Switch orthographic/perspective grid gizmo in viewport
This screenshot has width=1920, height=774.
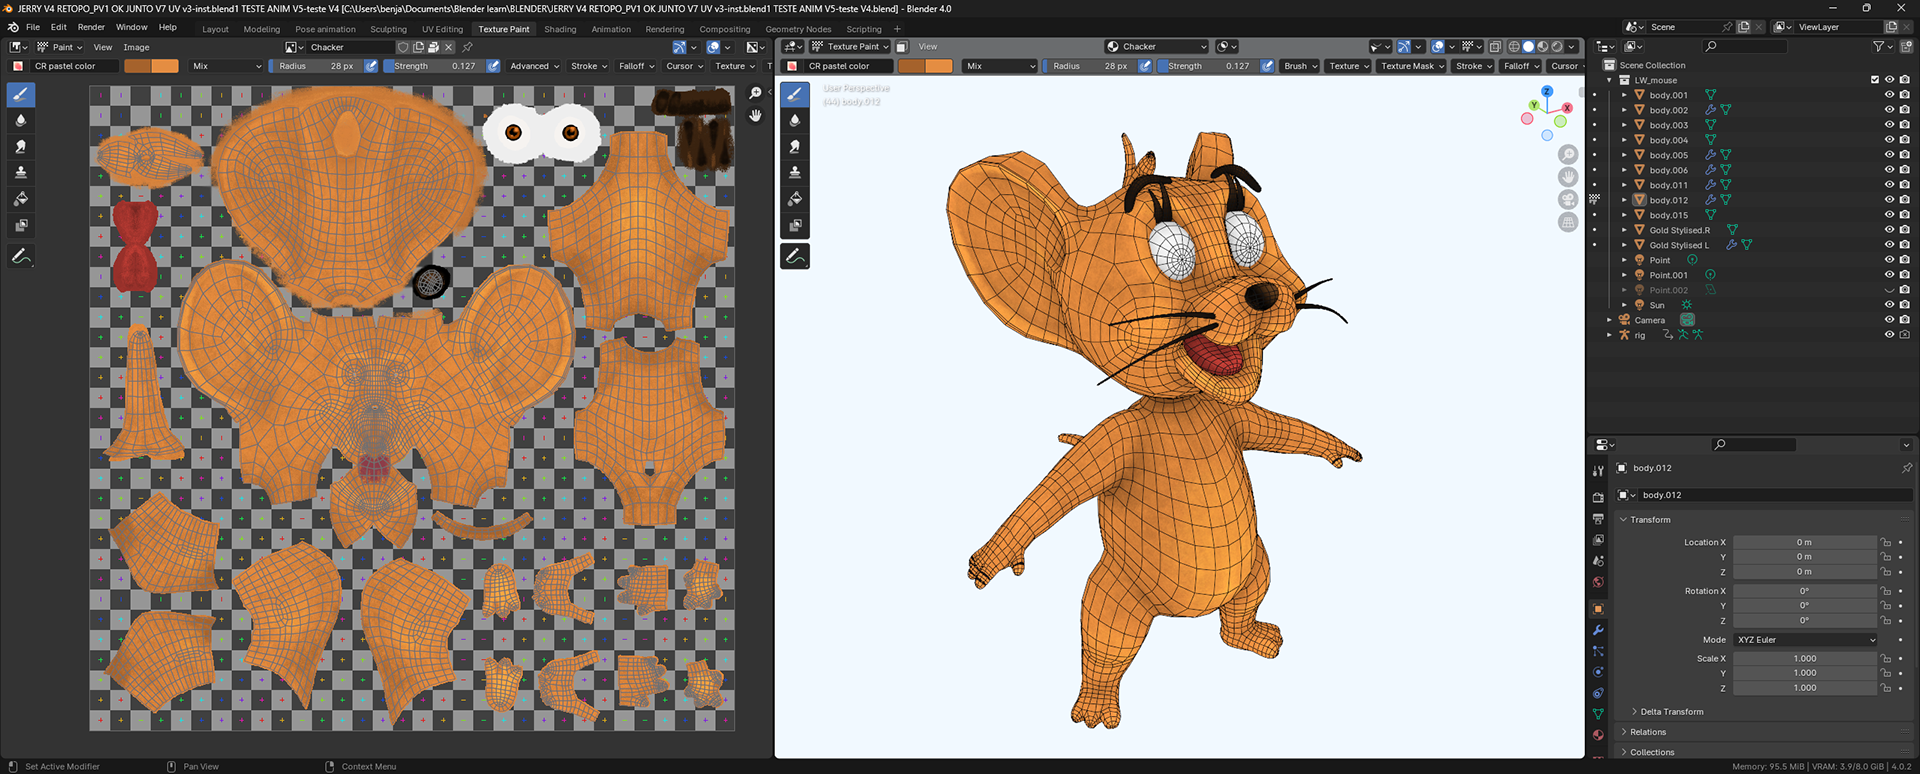point(1568,222)
